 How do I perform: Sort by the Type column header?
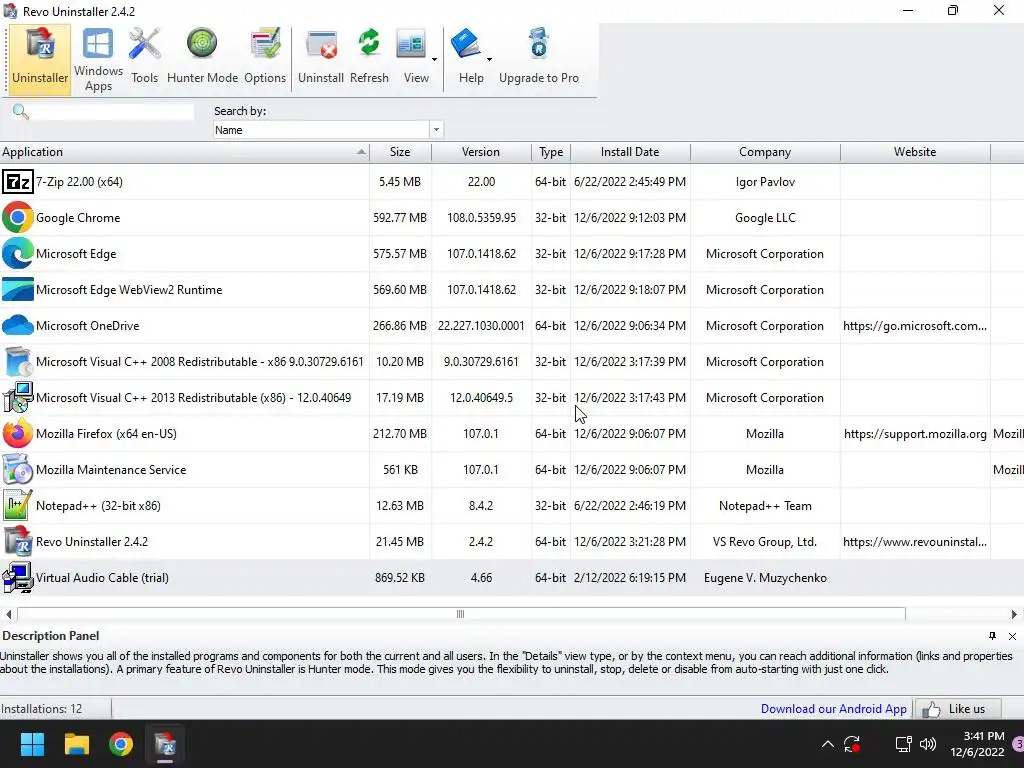pos(551,152)
